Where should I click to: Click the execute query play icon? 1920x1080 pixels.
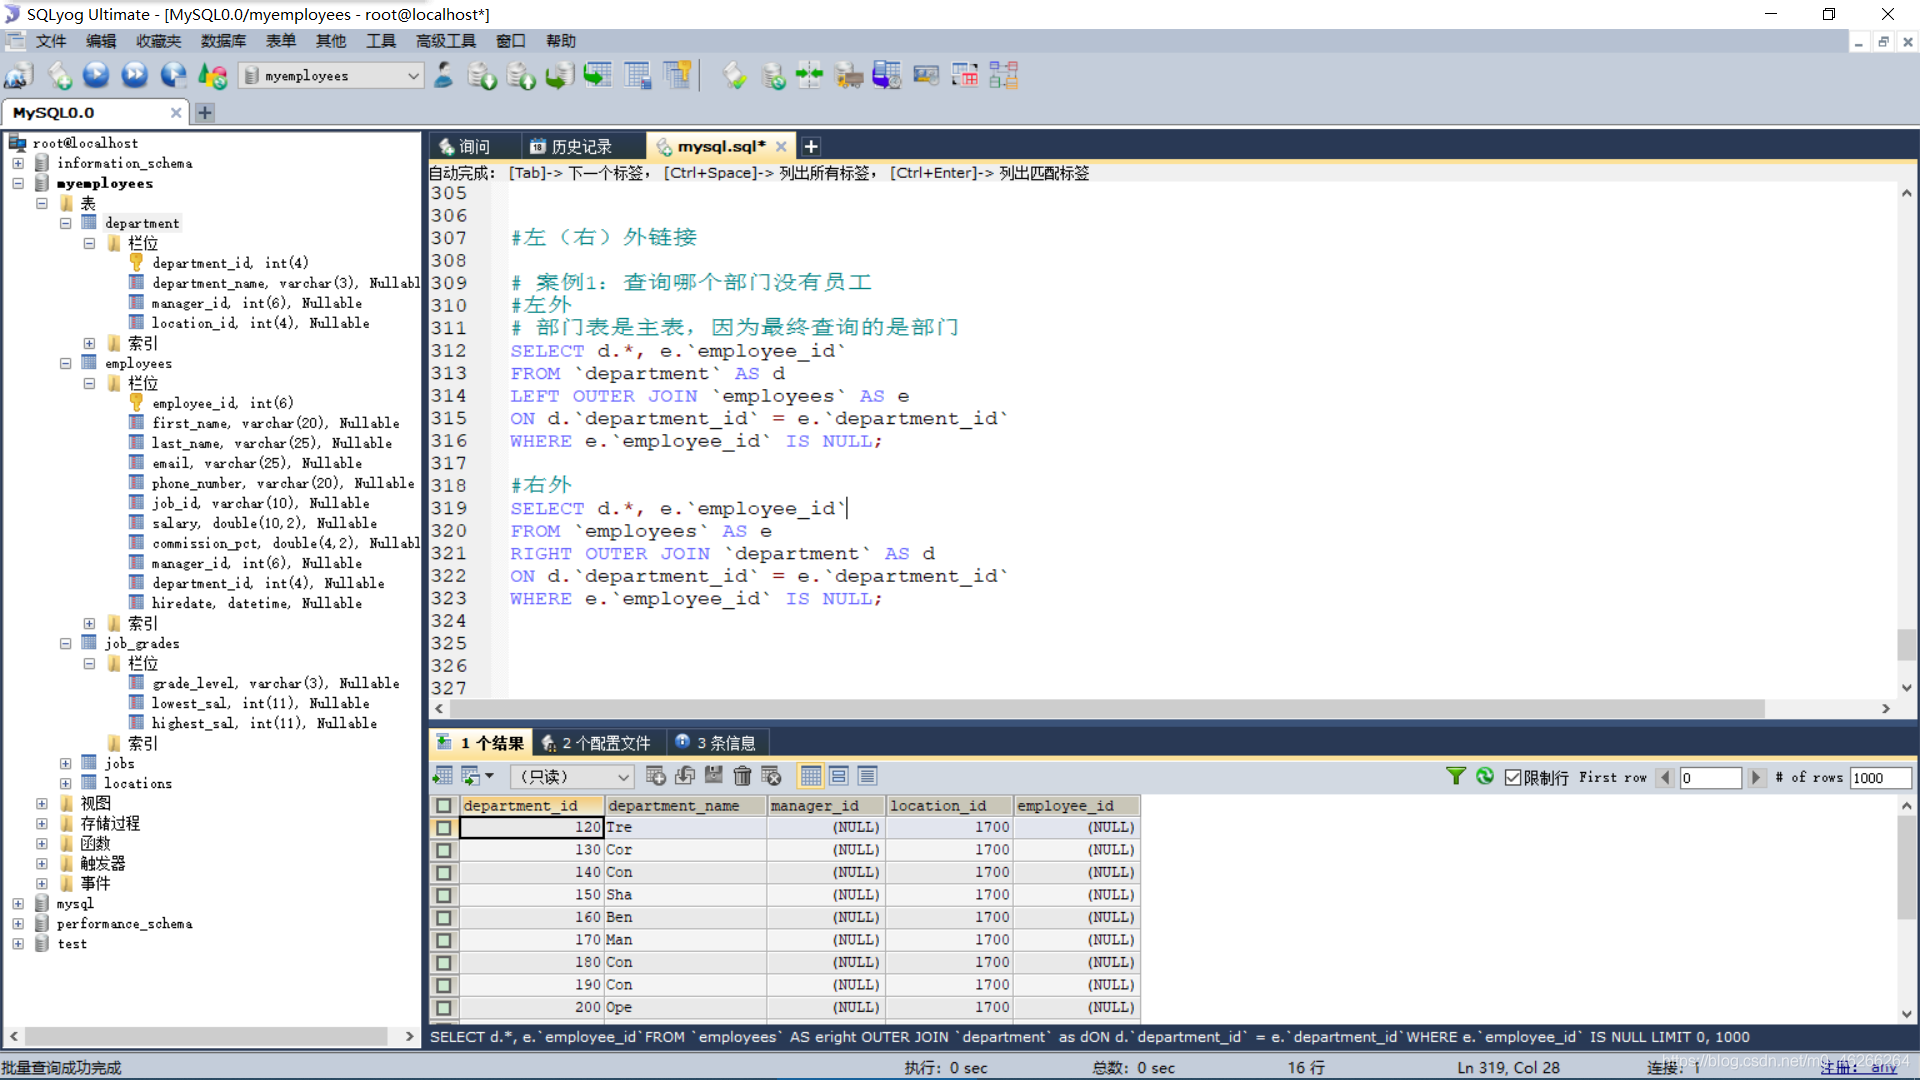pyautogui.click(x=96, y=75)
